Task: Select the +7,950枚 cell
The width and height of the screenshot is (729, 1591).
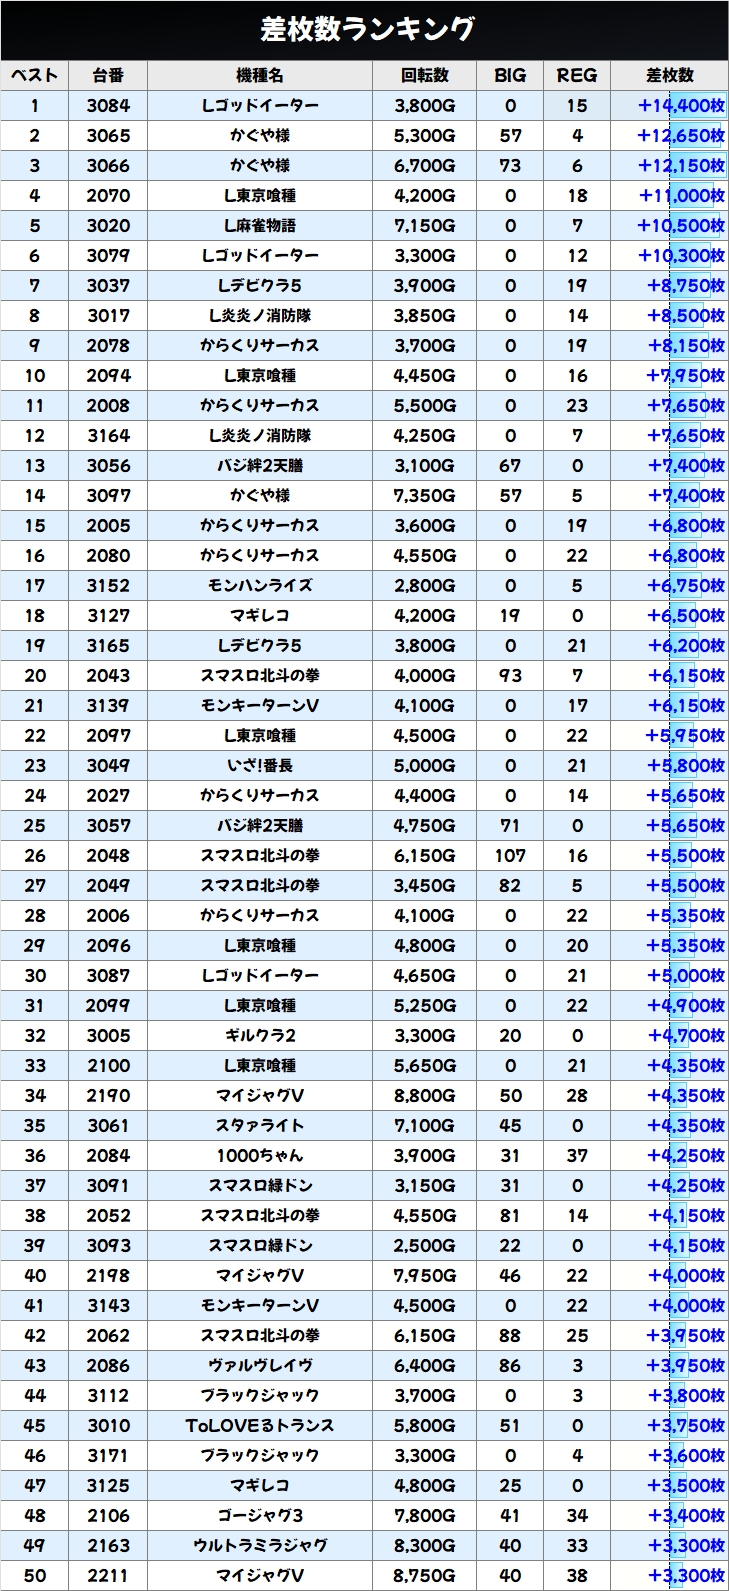Action: 686,375
